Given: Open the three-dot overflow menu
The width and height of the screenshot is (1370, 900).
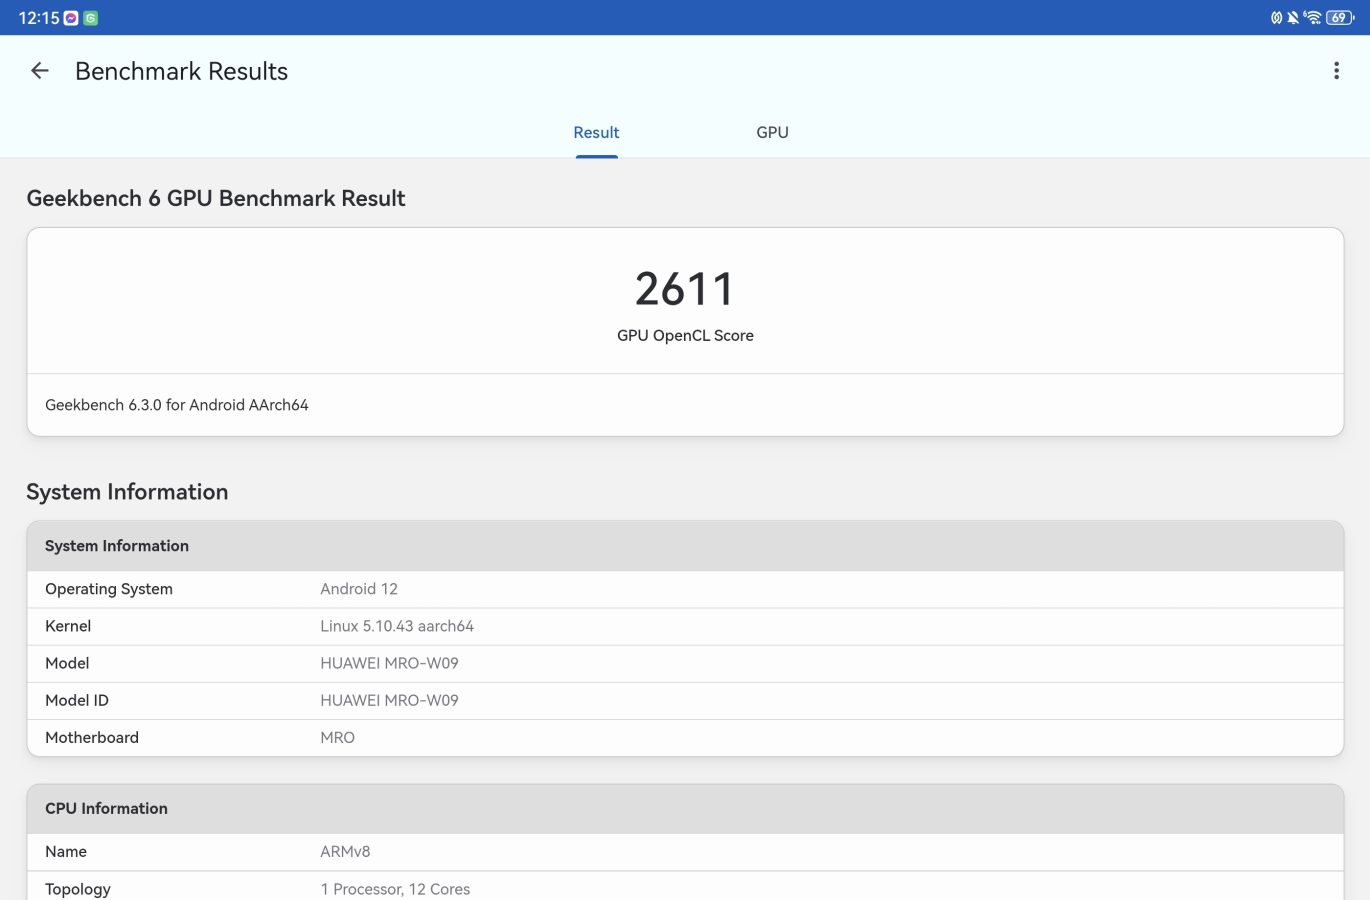Looking at the screenshot, I should click(x=1336, y=71).
